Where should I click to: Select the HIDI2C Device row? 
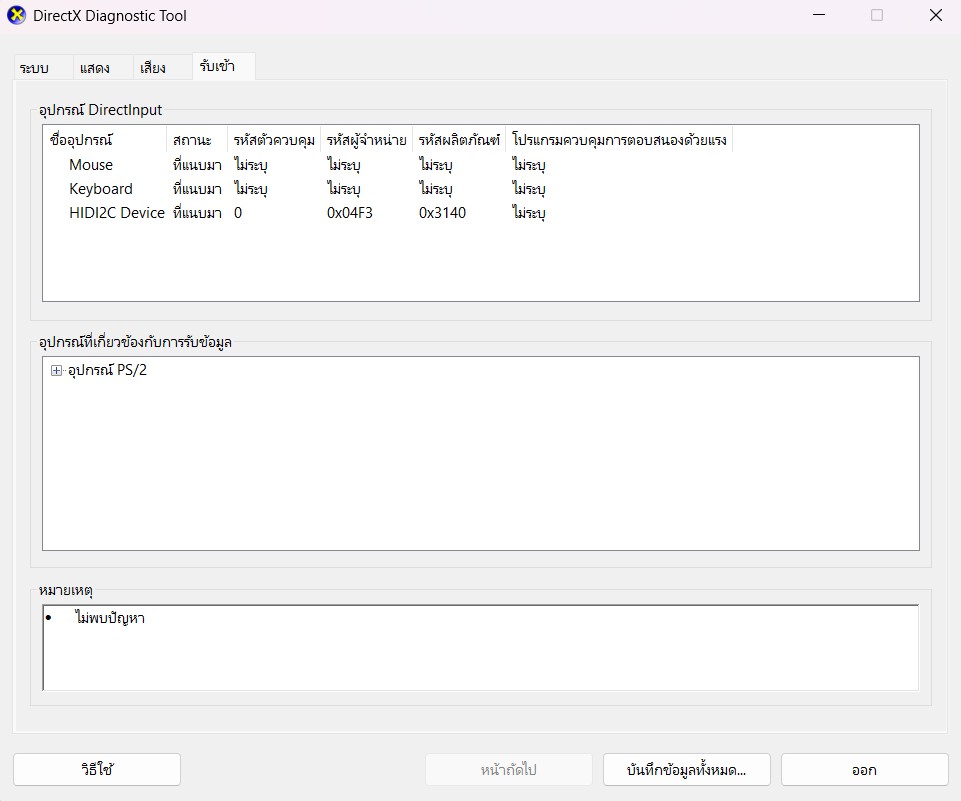point(116,213)
